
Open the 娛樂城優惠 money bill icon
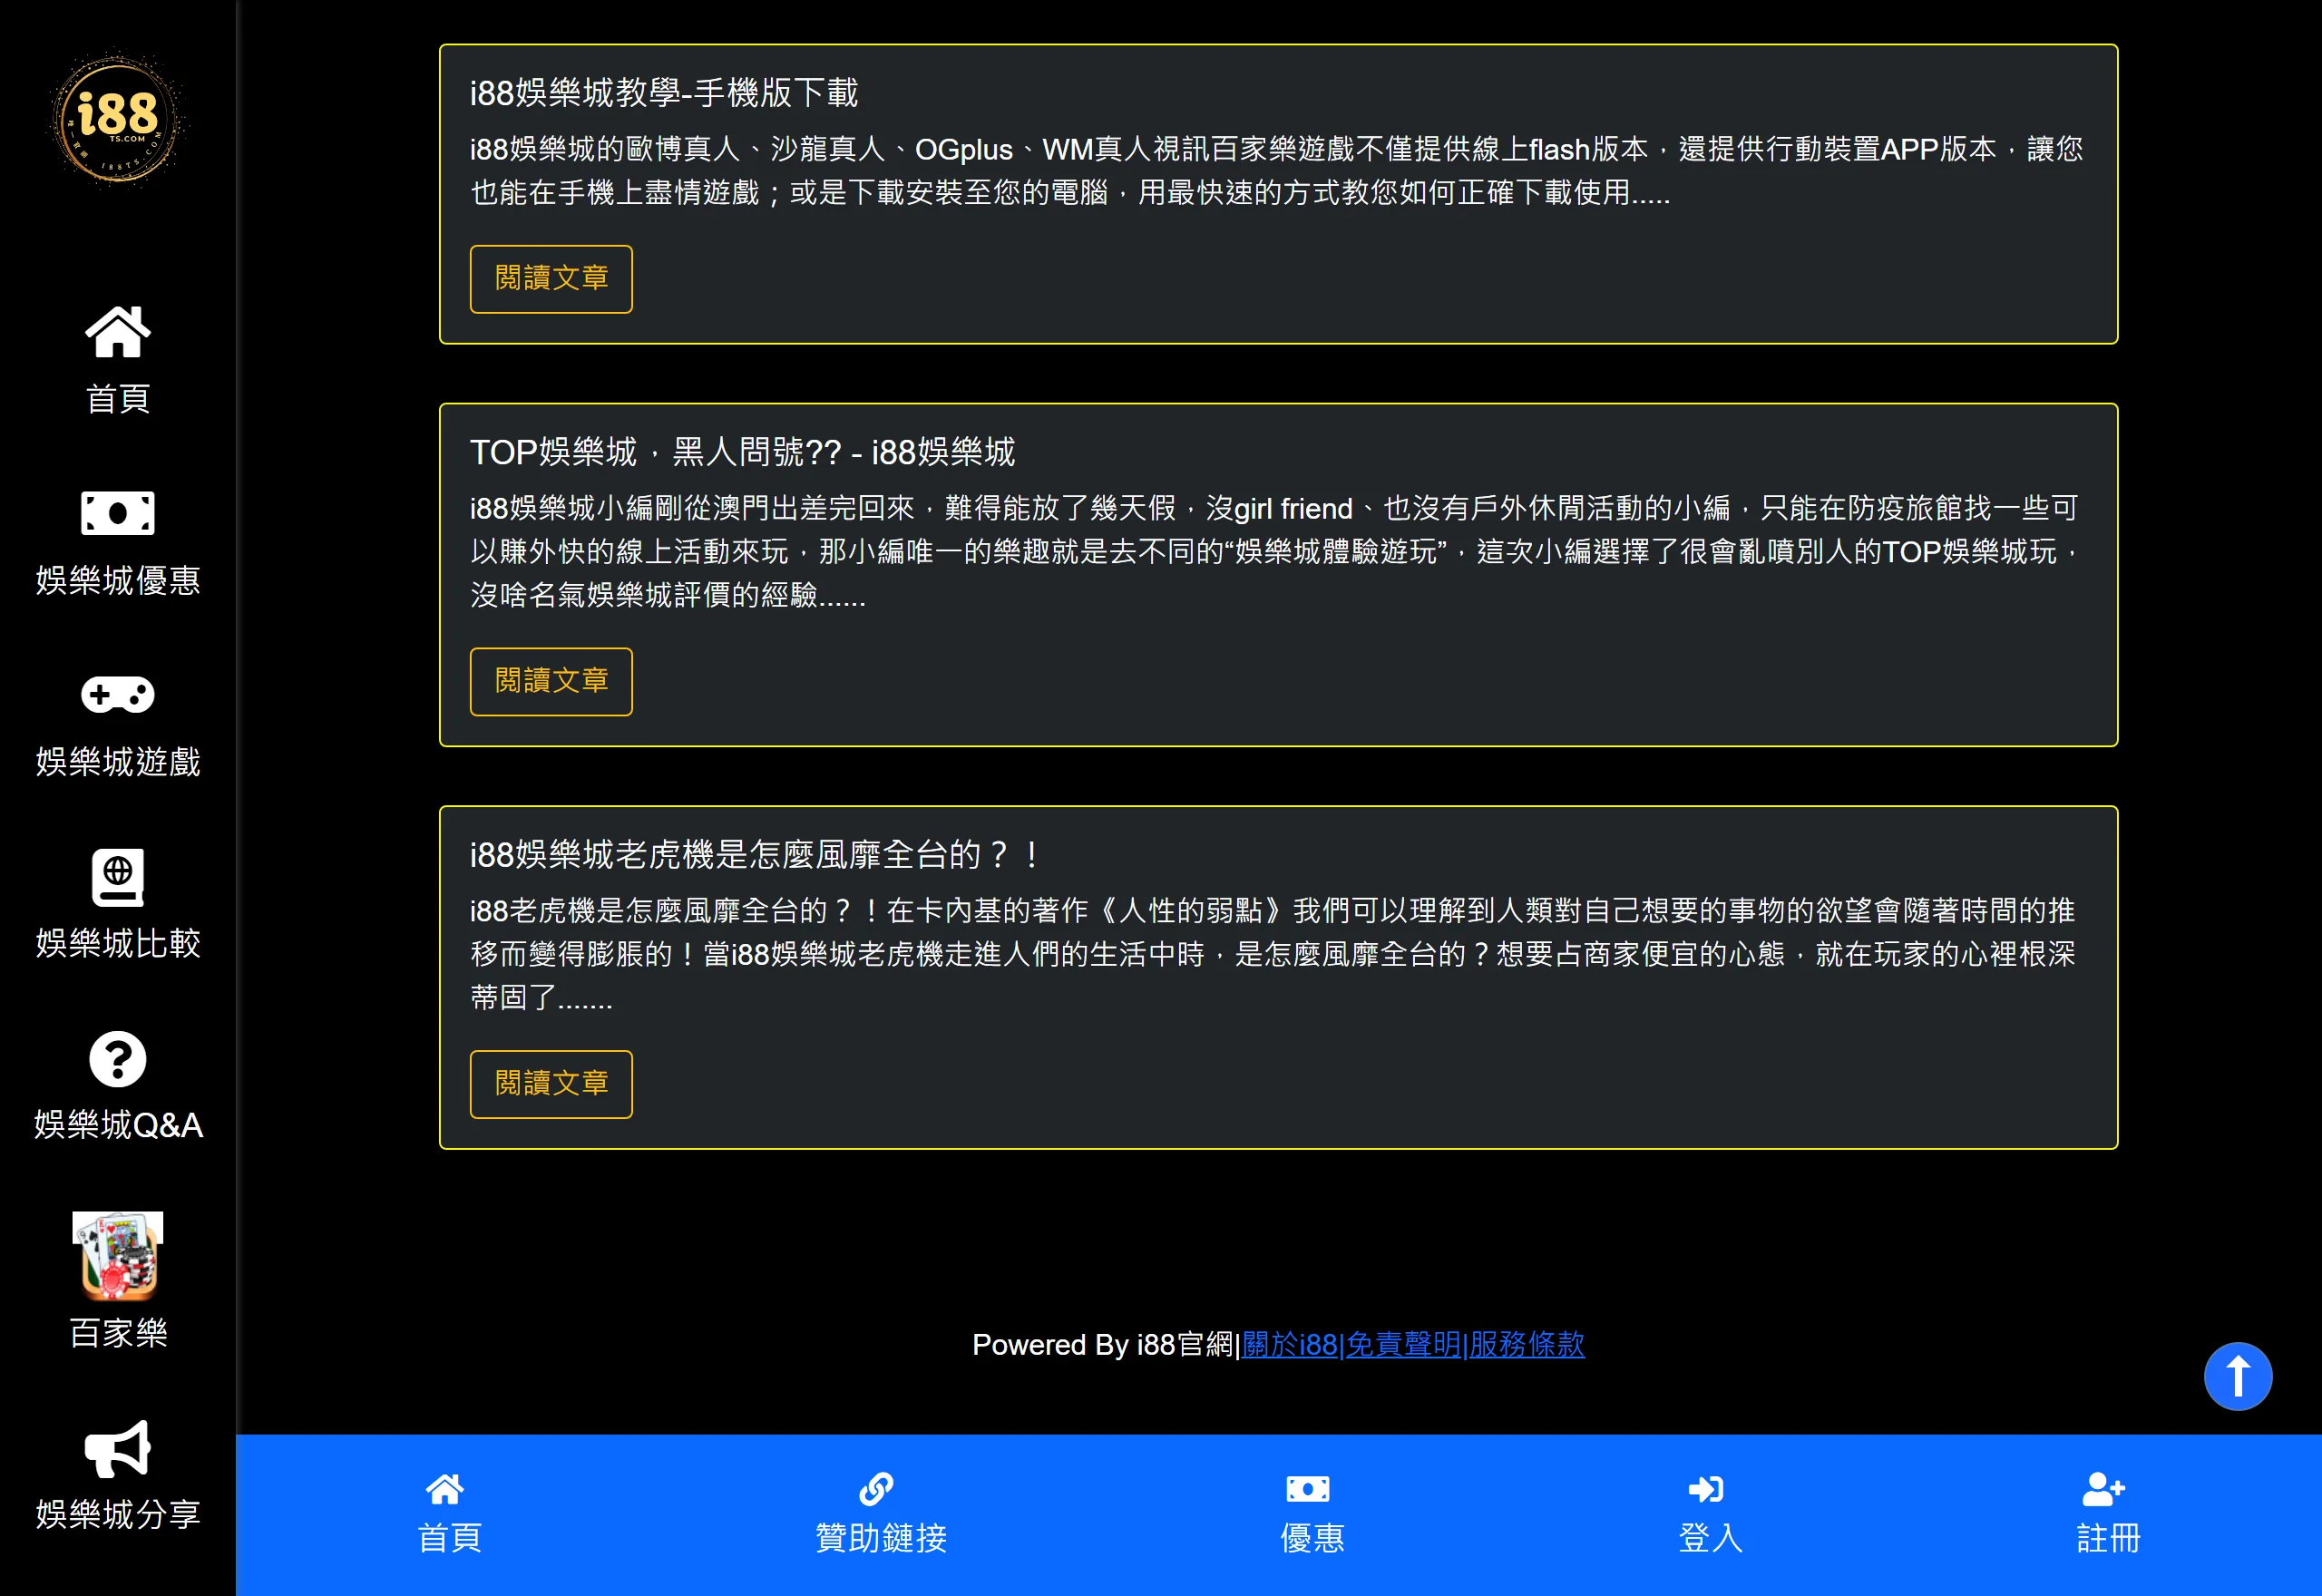click(118, 513)
